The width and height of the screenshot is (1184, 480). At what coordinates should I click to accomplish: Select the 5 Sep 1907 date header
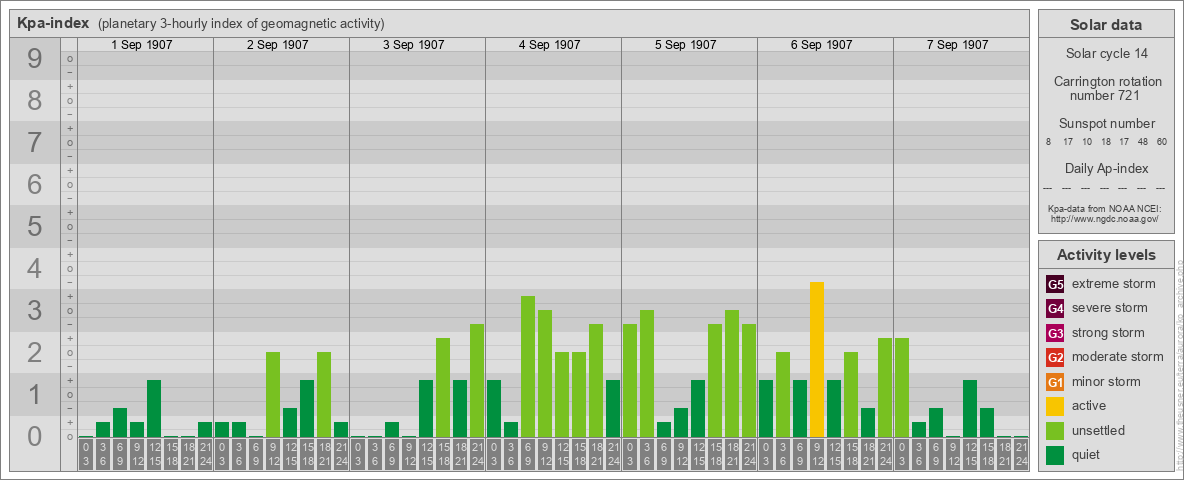(686, 45)
